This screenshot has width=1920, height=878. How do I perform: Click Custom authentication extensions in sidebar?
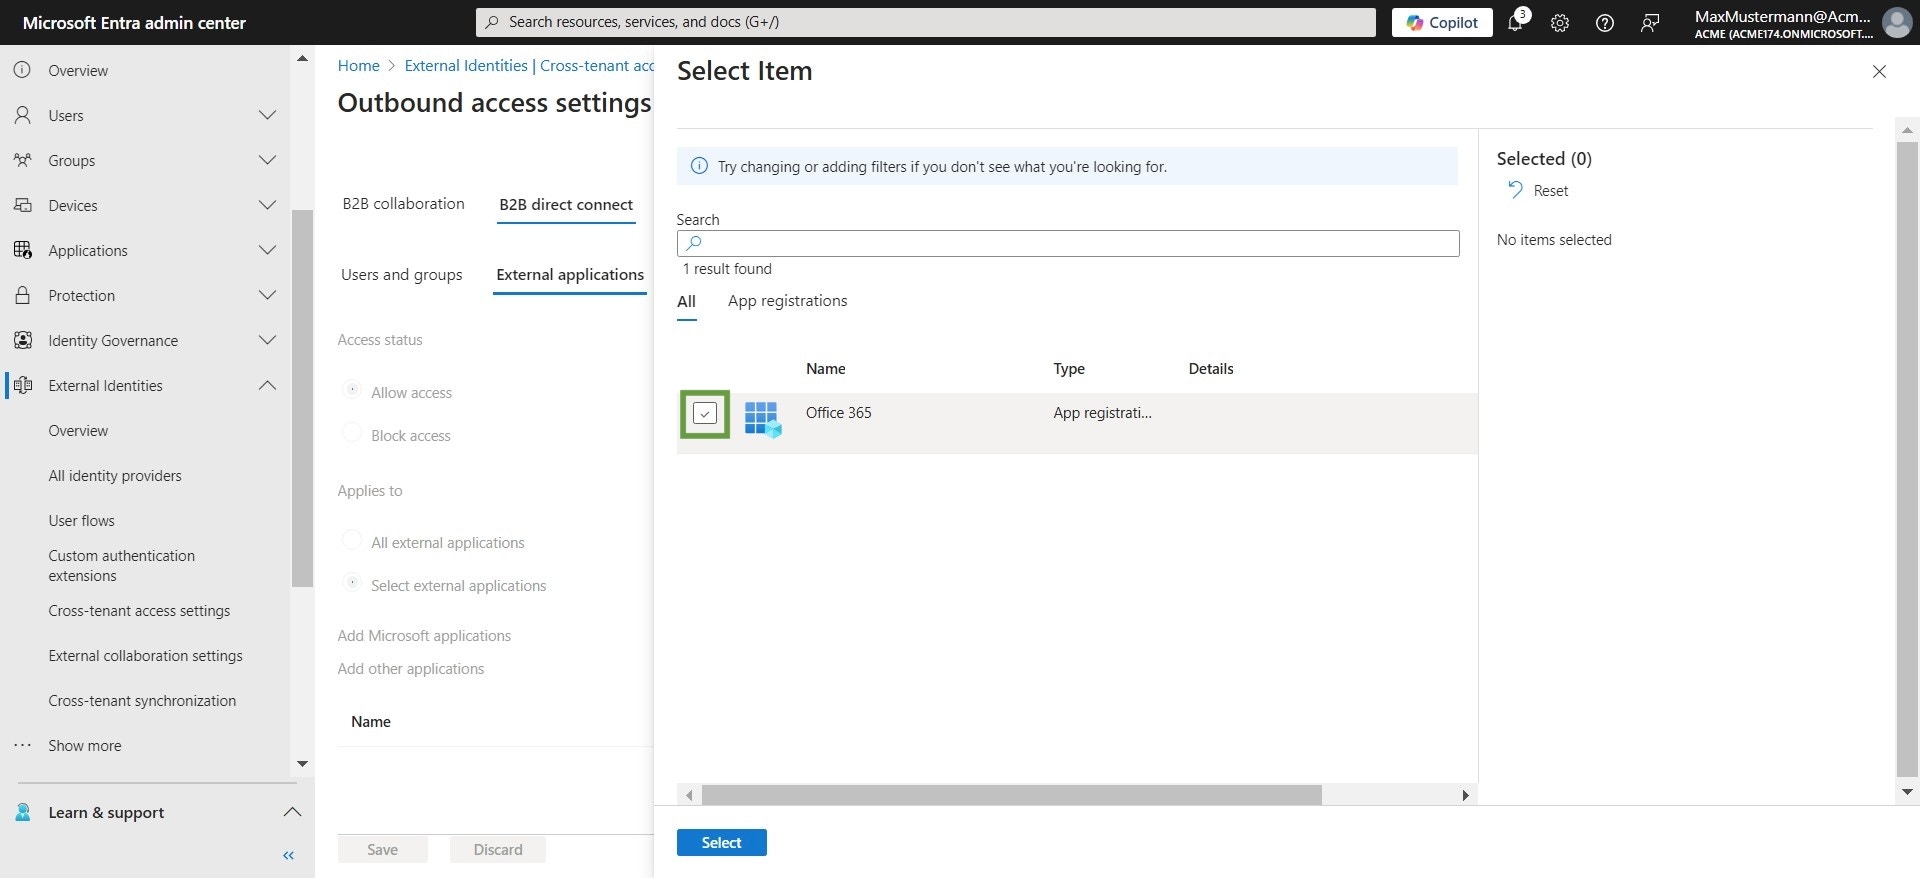point(121,566)
